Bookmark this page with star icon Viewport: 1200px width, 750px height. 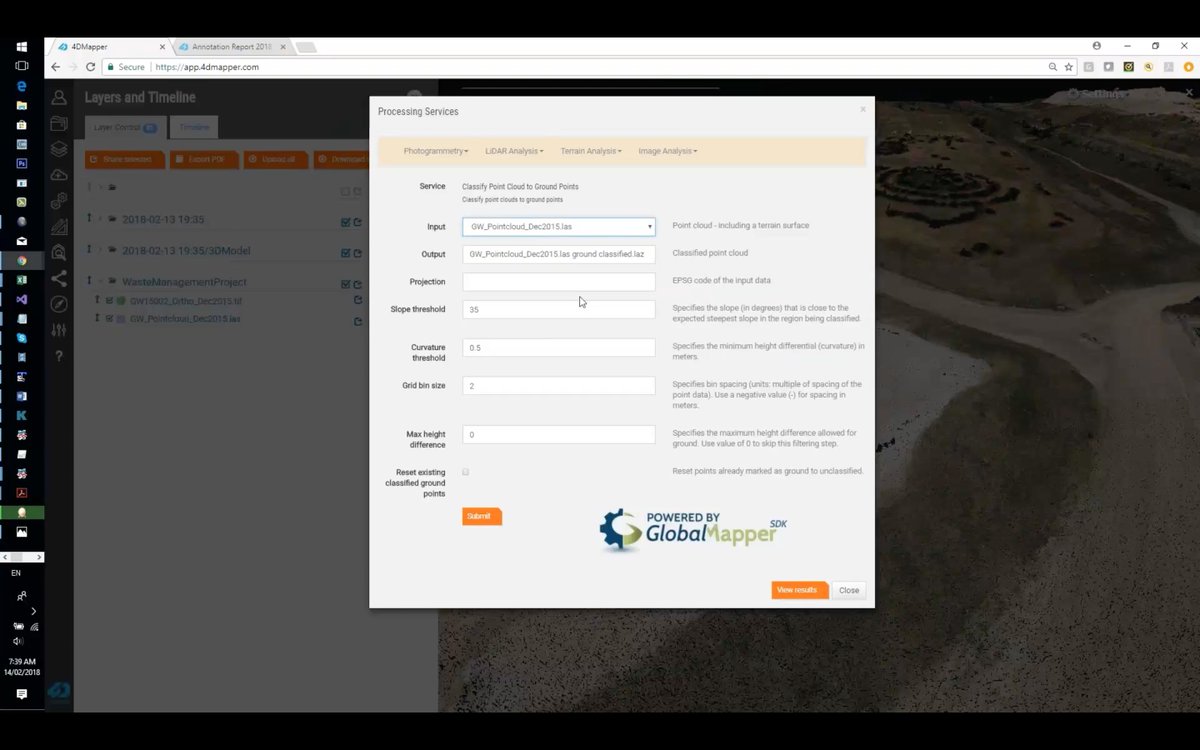coord(1068,67)
